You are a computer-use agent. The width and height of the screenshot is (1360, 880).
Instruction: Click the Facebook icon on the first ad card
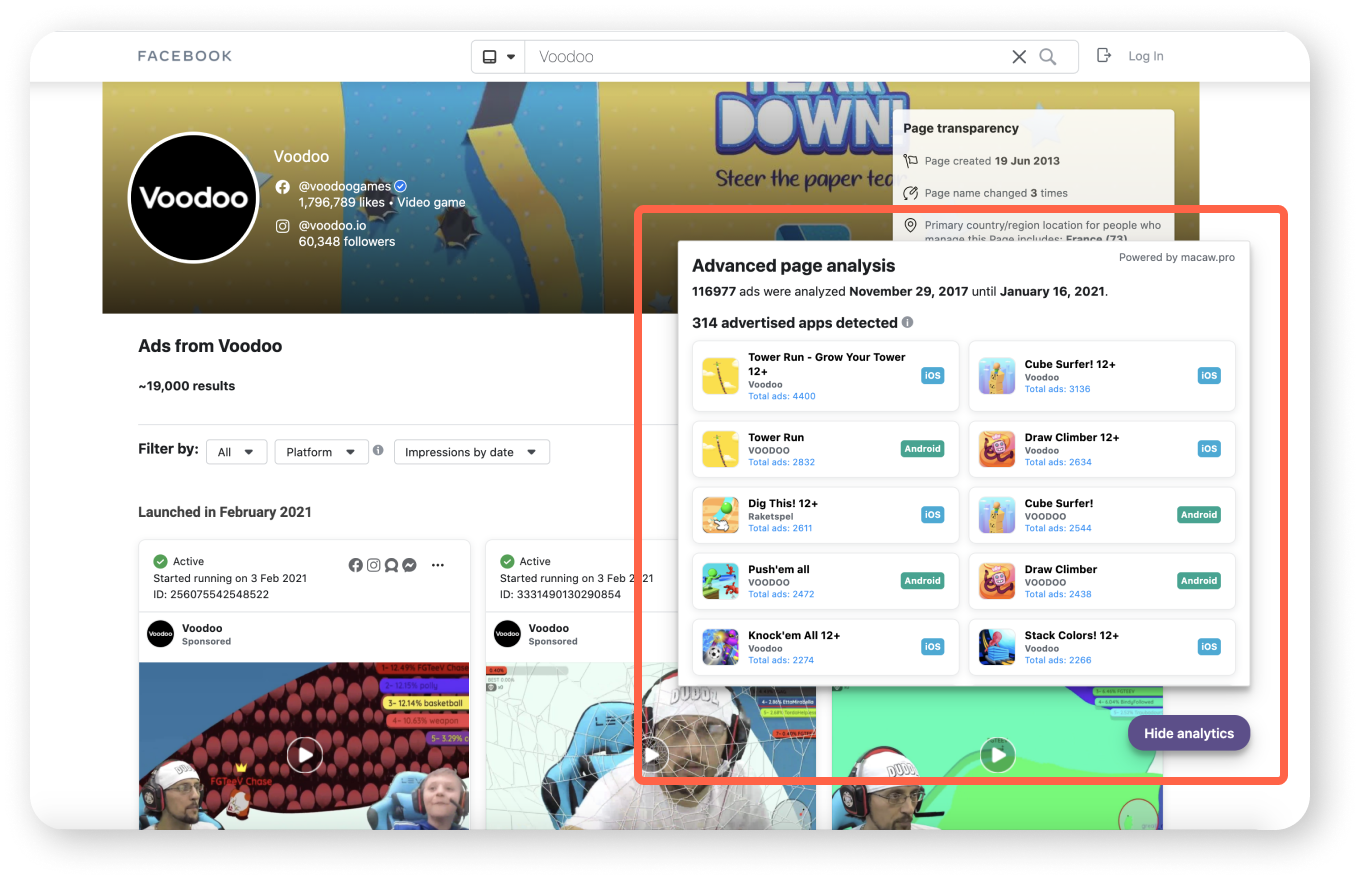pos(355,565)
